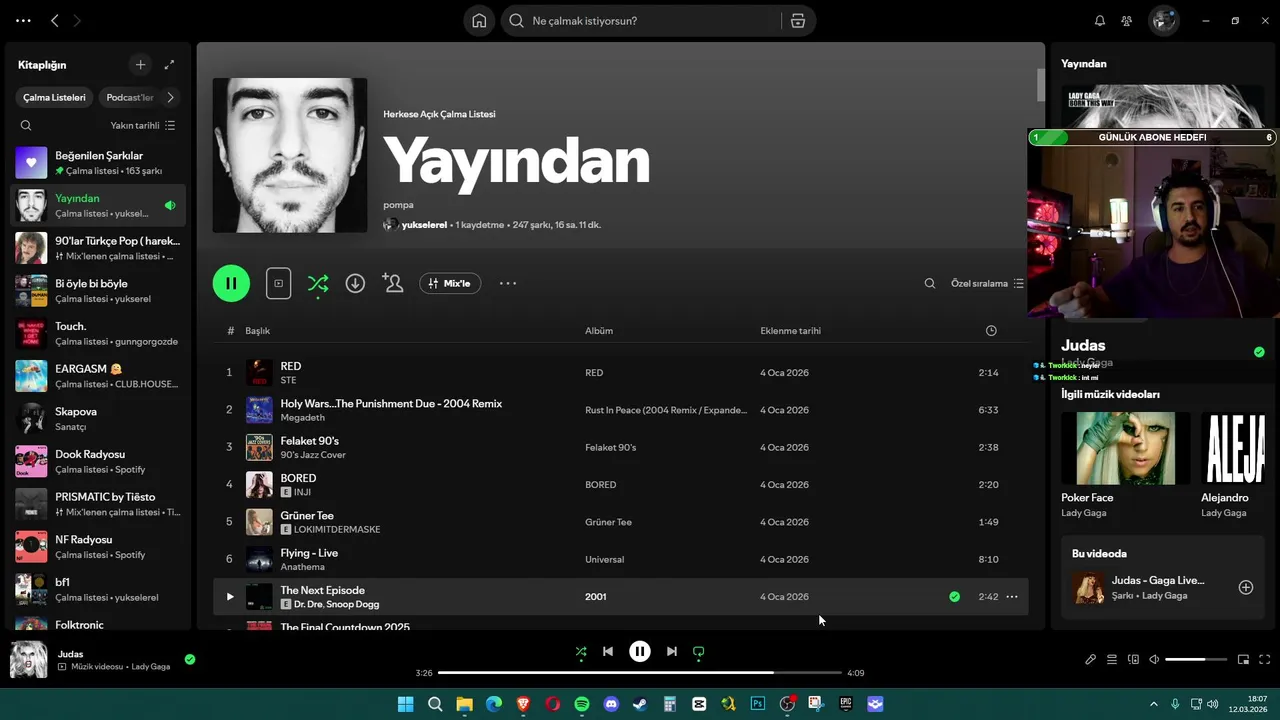
Task: Click the 'Mix'le' button
Action: (x=450, y=284)
